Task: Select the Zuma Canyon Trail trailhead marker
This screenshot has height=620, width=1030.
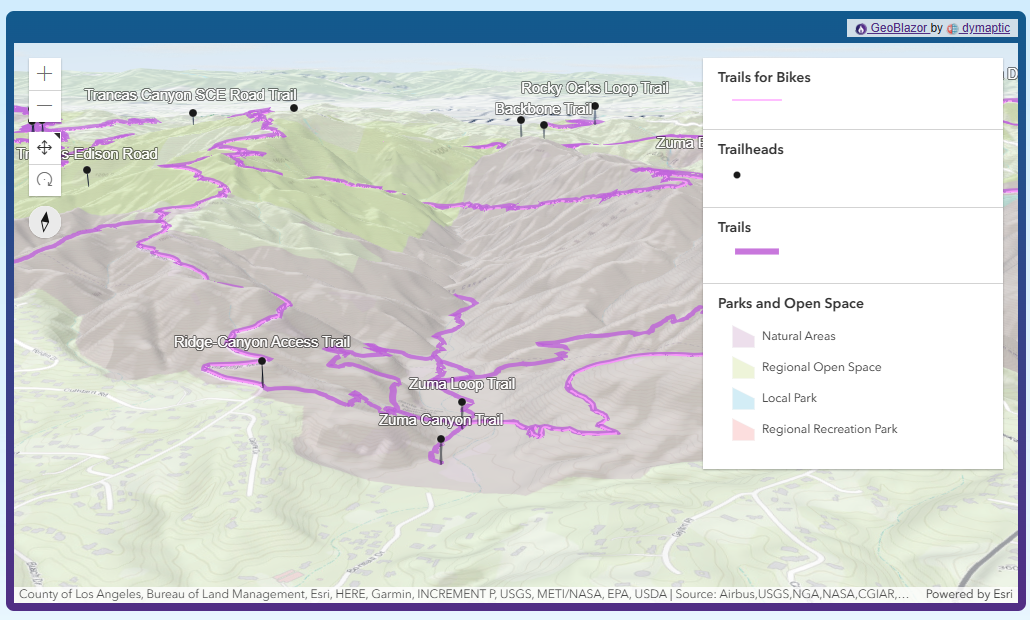Action: coord(440,439)
